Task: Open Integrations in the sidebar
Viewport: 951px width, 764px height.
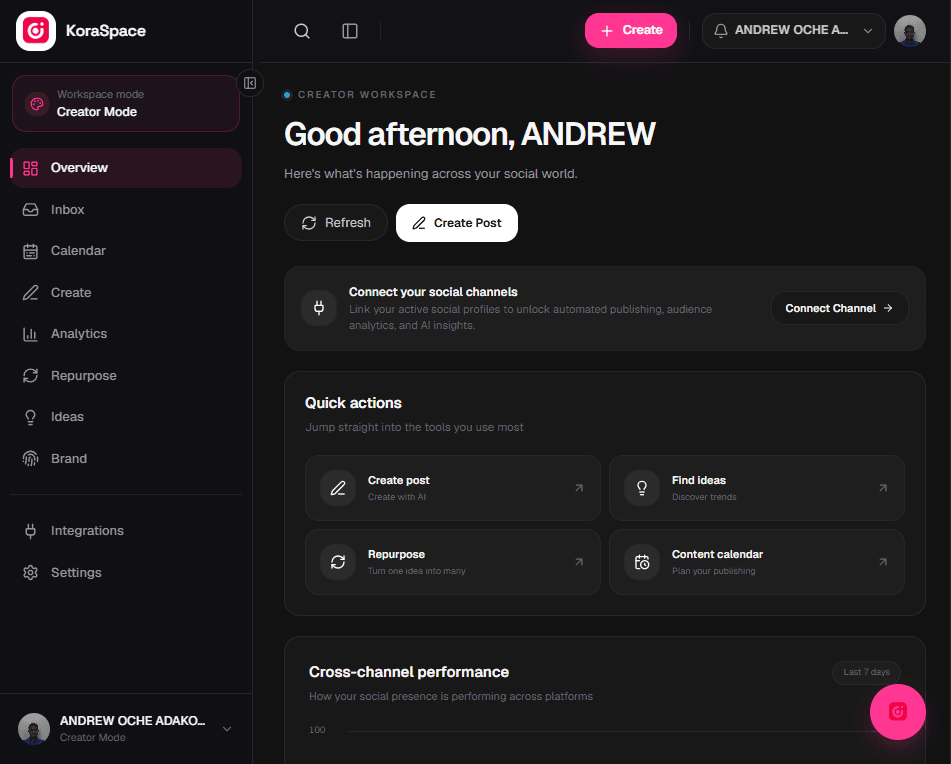Action: pos(126,531)
